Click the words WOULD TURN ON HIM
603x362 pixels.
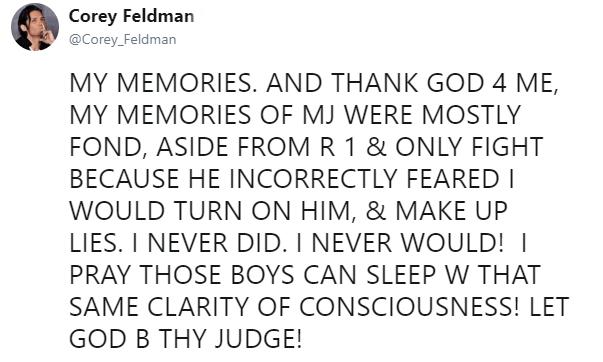click(210, 211)
